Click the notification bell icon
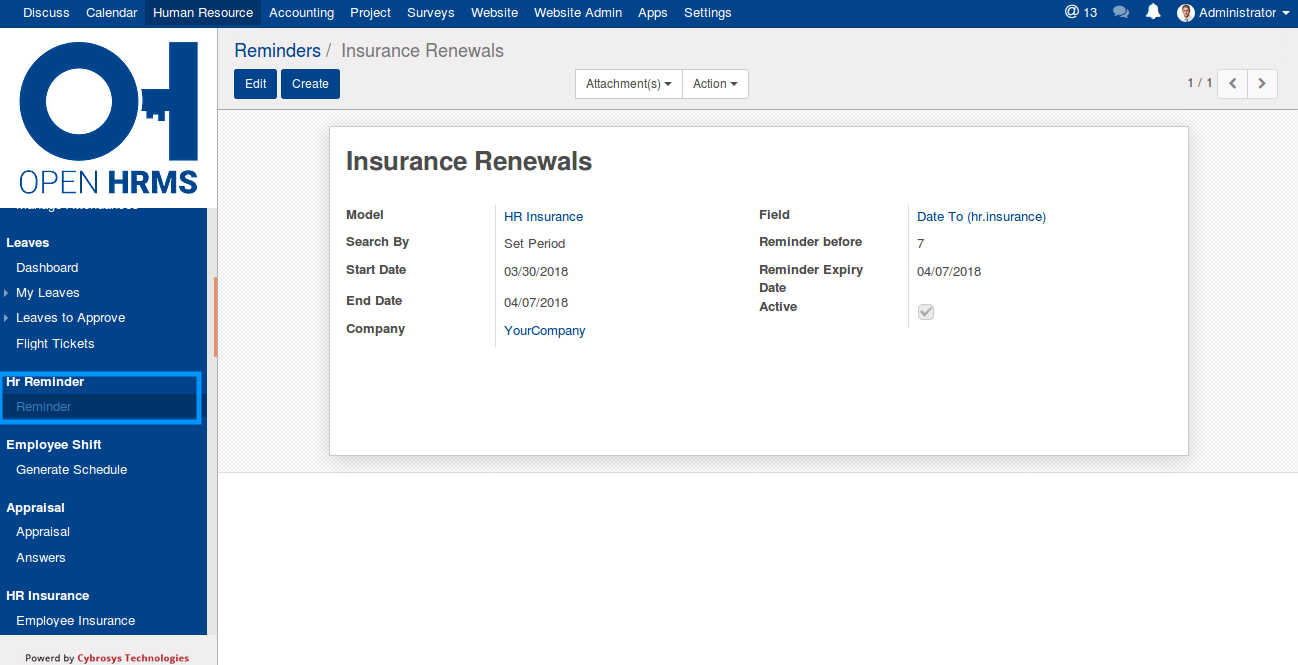Screen dimensions: 1298x665 [1153, 13]
